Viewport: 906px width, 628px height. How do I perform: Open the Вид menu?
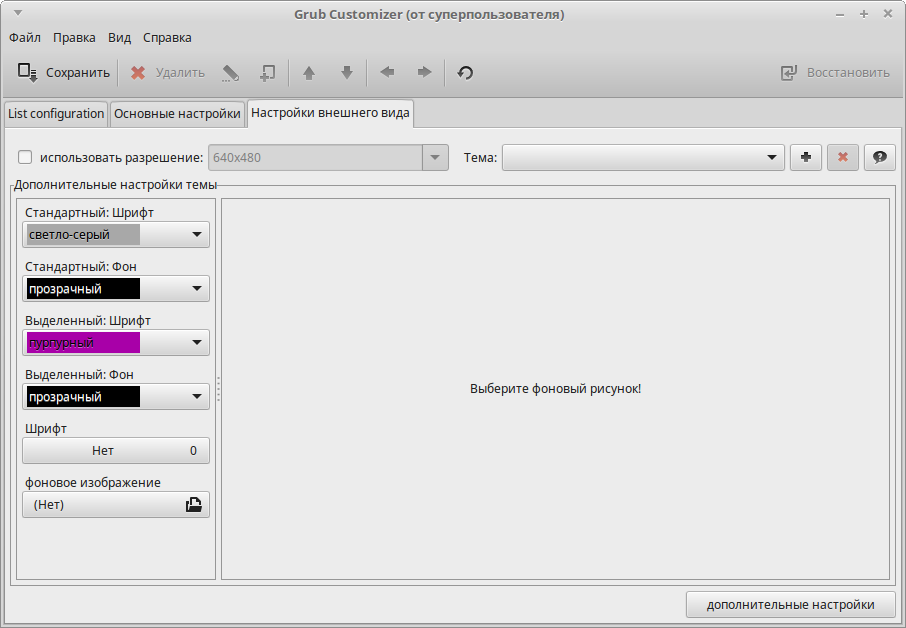click(120, 38)
